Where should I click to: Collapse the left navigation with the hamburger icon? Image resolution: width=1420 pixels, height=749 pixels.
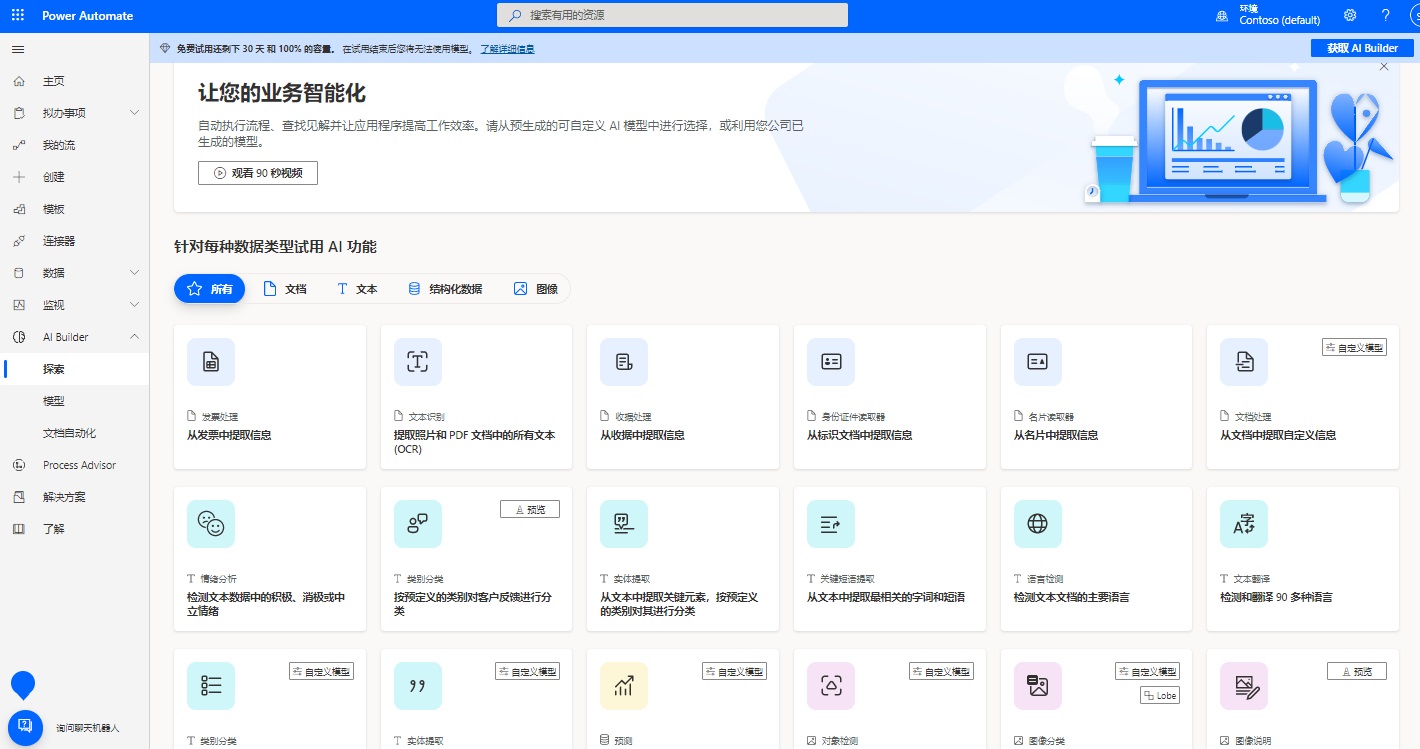click(x=18, y=49)
